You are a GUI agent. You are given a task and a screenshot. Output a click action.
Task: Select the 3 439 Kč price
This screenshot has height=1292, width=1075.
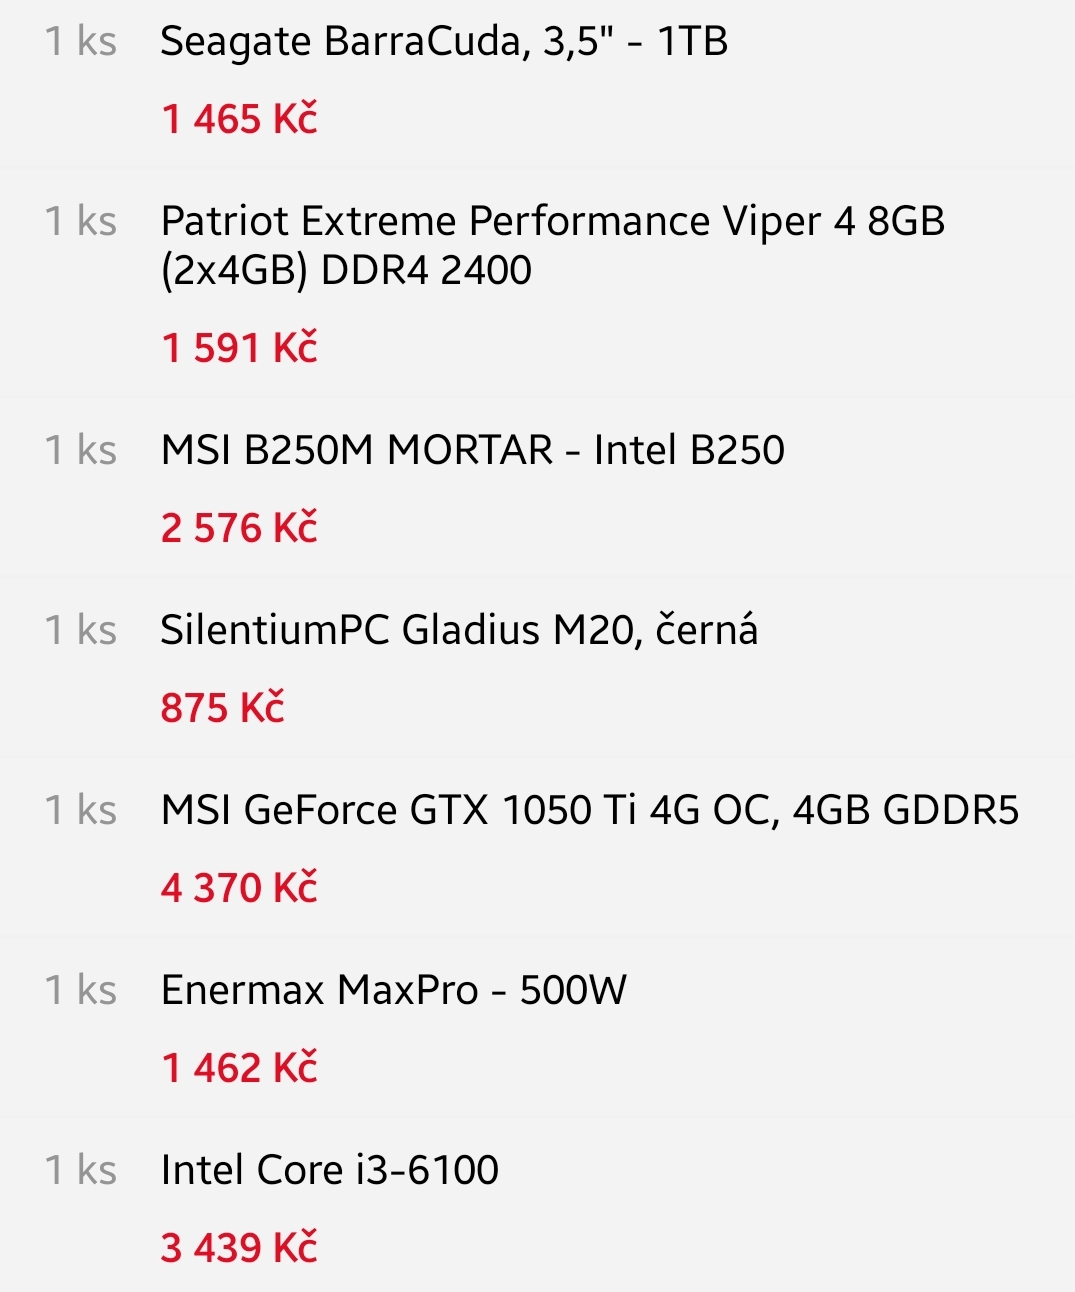tap(239, 1249)
